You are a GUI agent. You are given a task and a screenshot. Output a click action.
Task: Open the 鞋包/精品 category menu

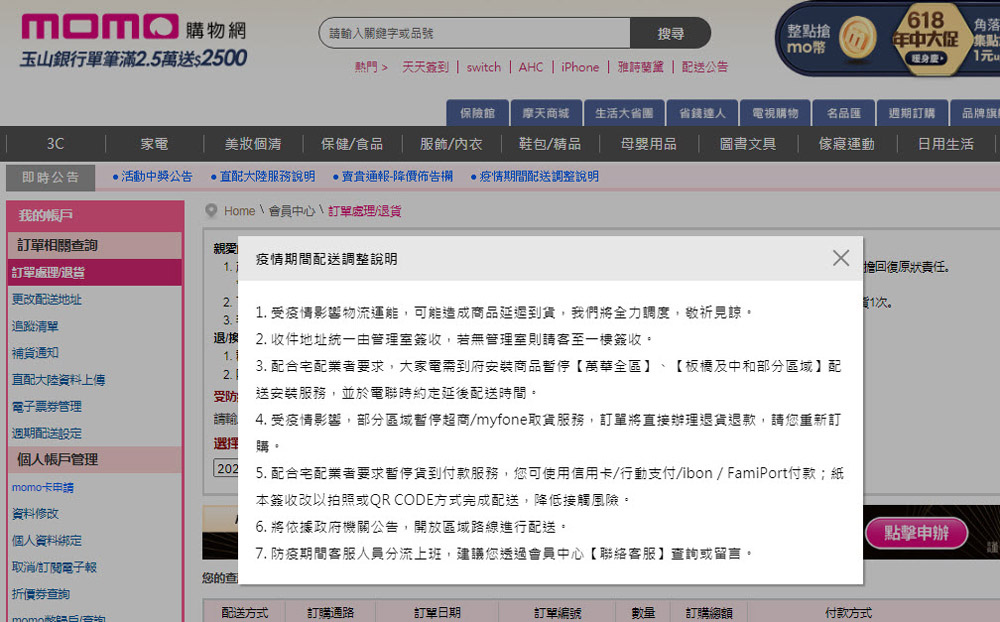point(550,144)
